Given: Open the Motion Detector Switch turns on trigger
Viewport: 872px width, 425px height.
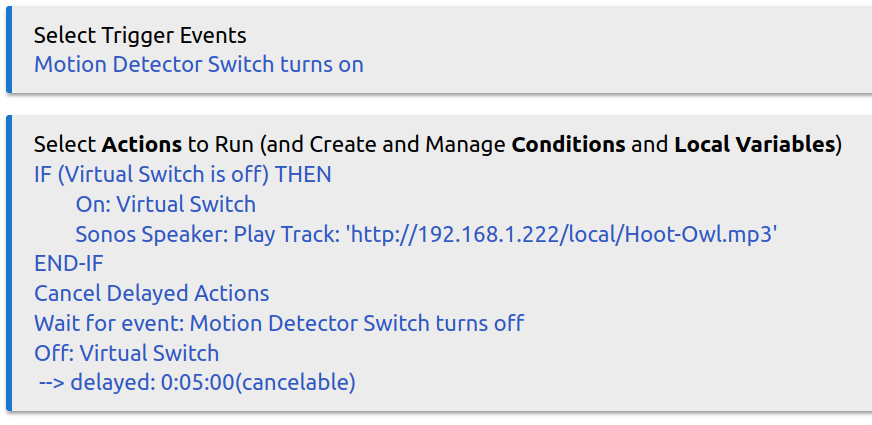Looking at the screenshot, I should 198,65.
